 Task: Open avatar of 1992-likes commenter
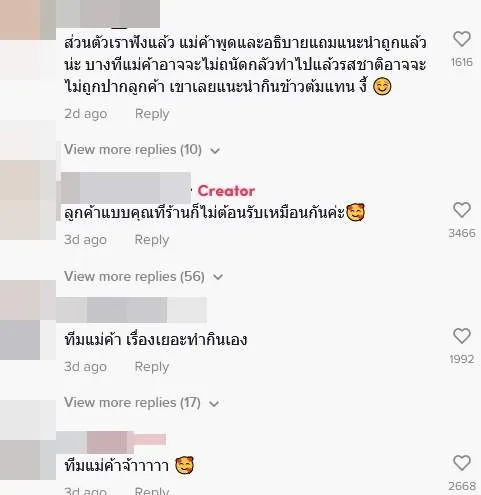[x=28, y=320]
